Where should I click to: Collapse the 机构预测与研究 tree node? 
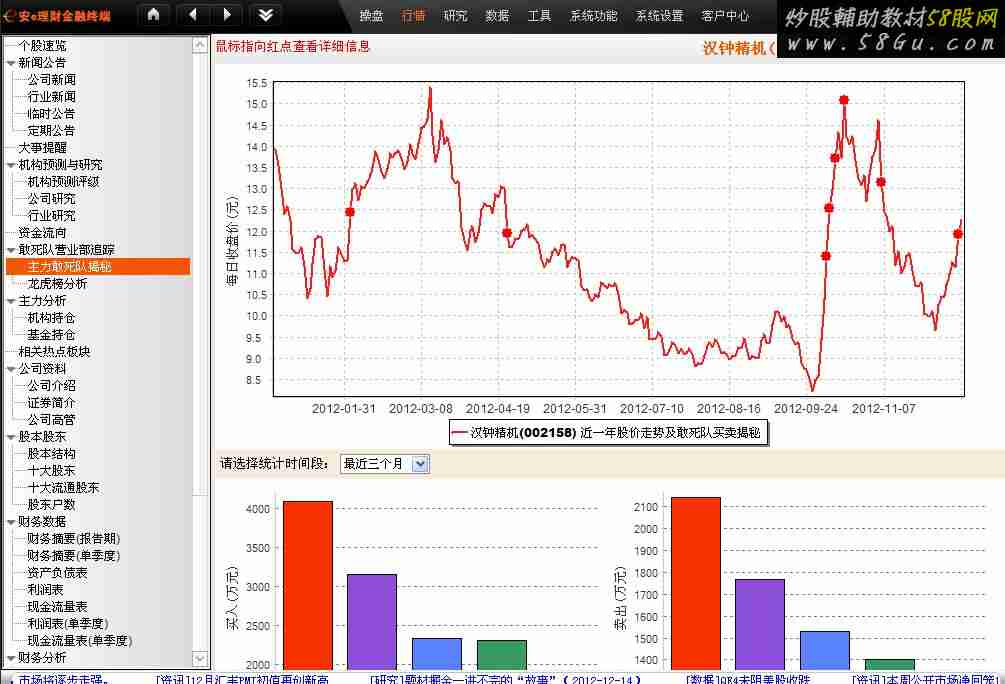click(11, 165)
